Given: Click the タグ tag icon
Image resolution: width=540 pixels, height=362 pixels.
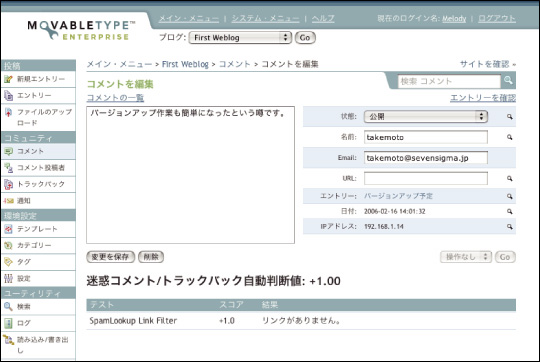Looking at the screenshot, I should [8, 262].
